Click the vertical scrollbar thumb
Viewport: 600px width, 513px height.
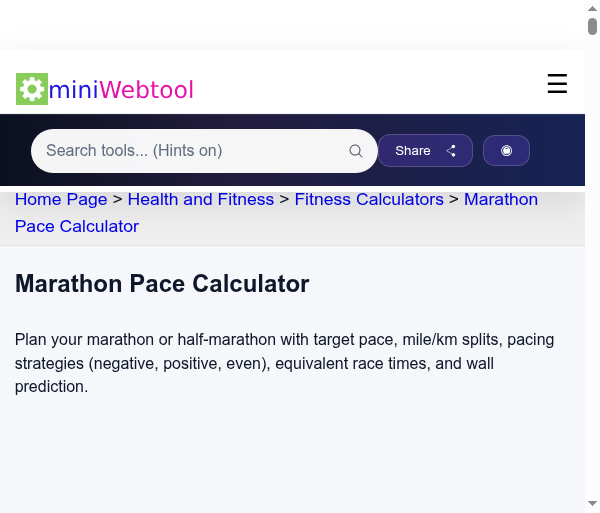(x=593, y=27)
